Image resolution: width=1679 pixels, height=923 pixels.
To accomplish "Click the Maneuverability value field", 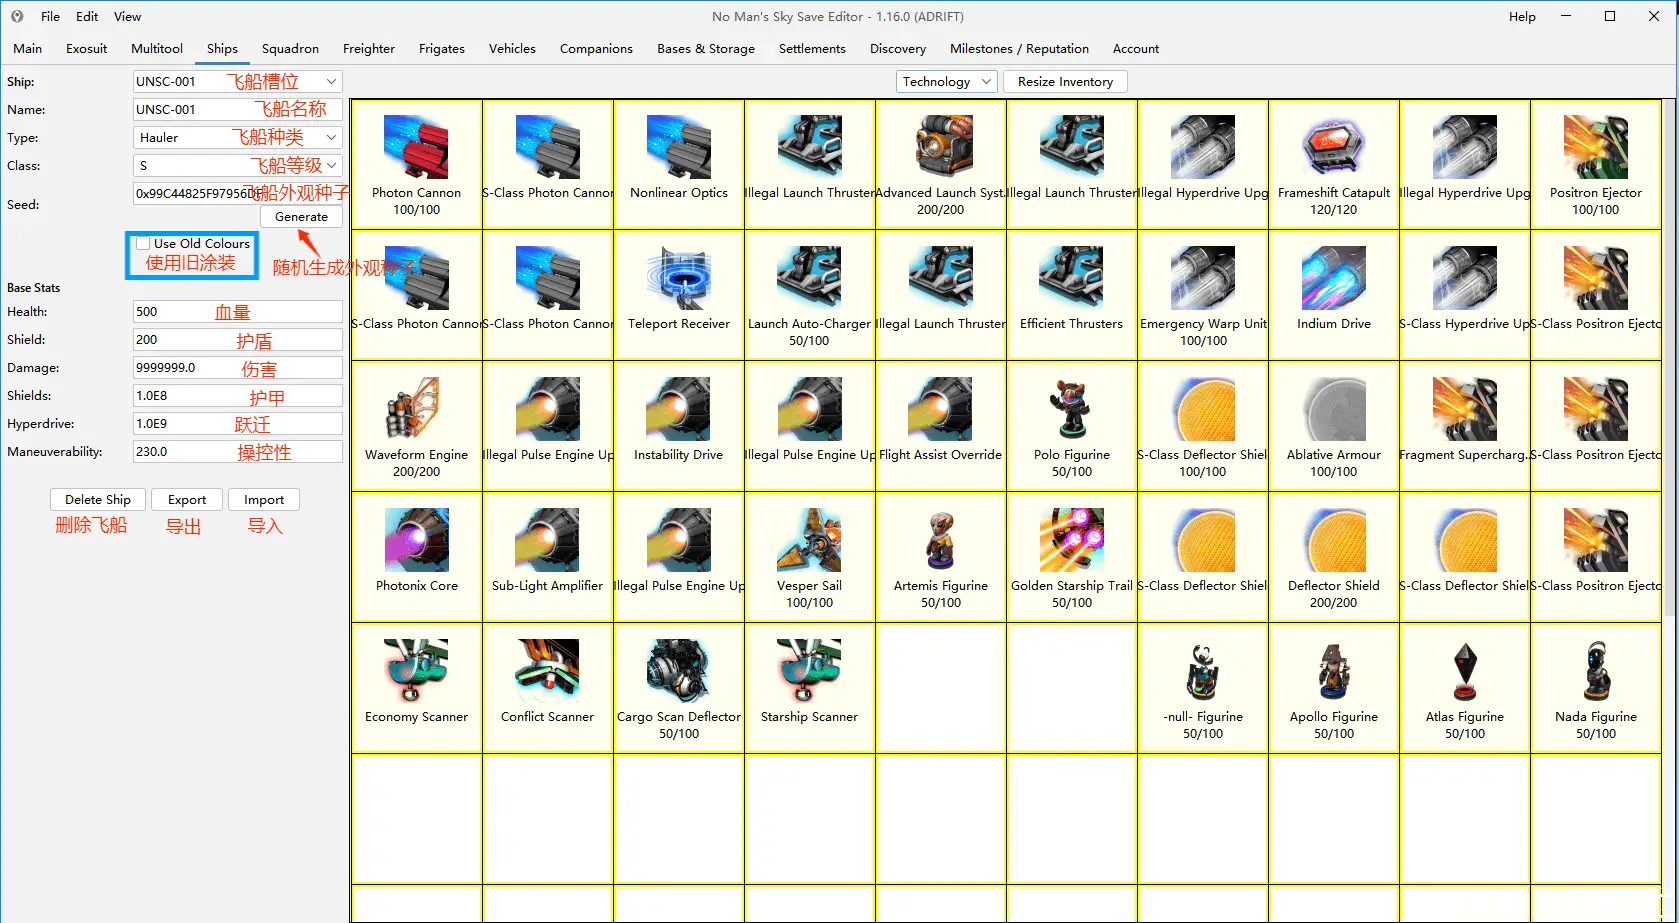I will tap(238, 452).
